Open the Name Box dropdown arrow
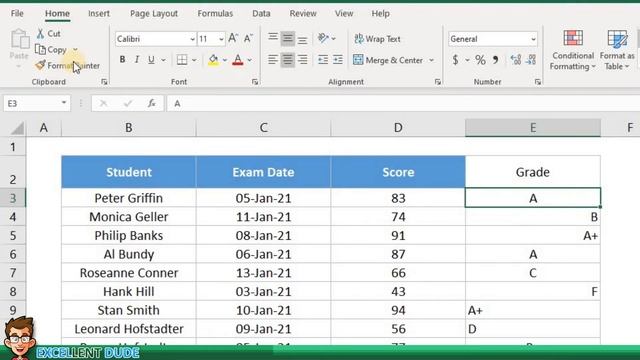640x360 pixels. [64, 103]
